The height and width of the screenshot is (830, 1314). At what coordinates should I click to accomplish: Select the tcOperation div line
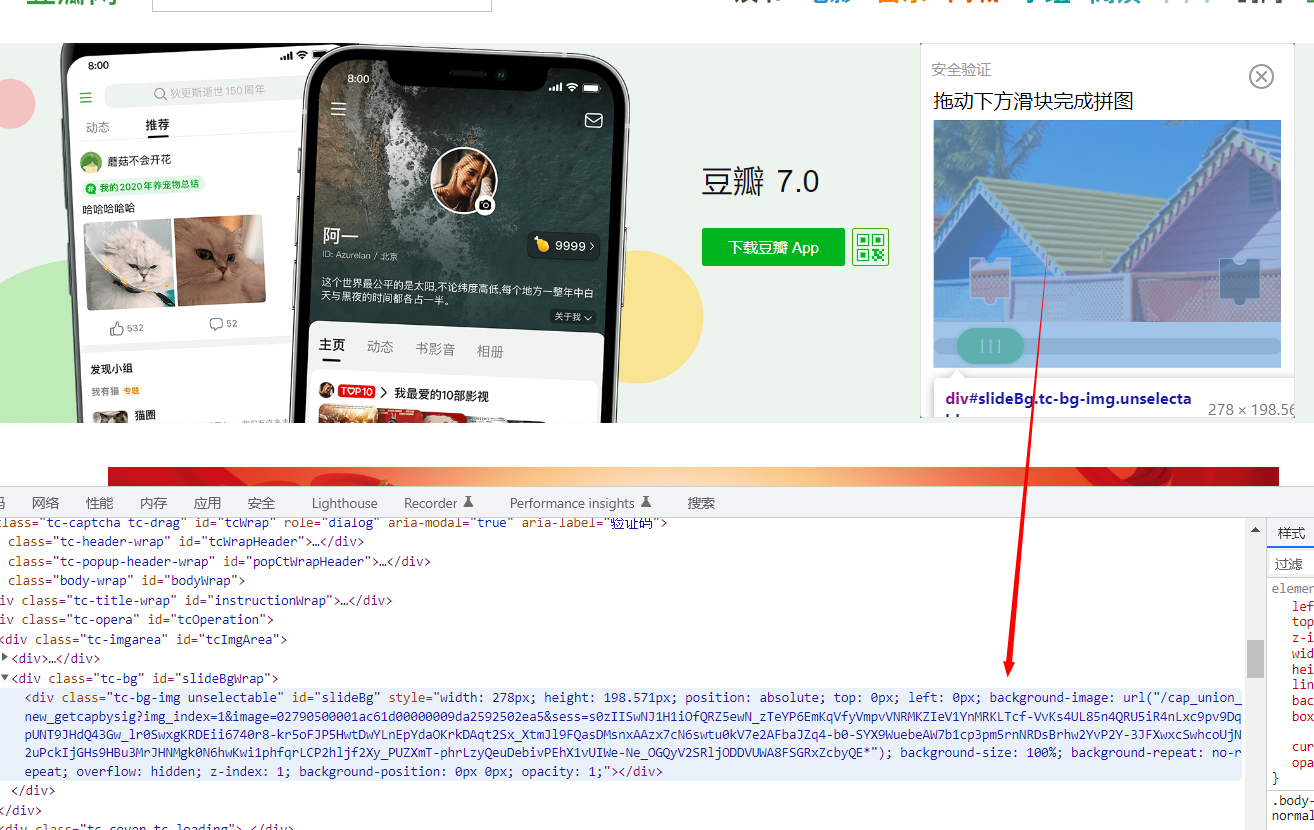coord(136,619)
